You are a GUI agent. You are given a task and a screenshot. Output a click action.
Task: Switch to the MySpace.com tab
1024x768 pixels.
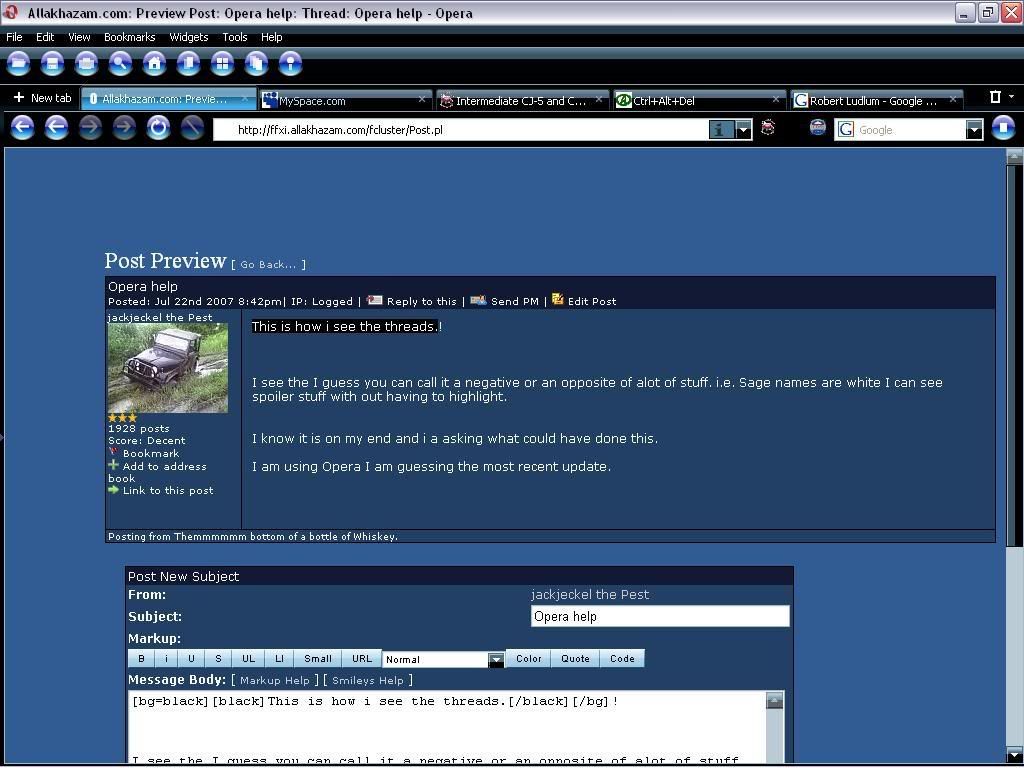pyautogui.click(x=340, y=100)
